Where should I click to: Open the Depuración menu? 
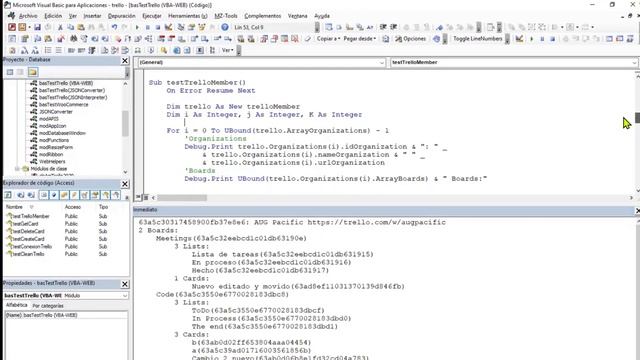[x=122, y=16]
